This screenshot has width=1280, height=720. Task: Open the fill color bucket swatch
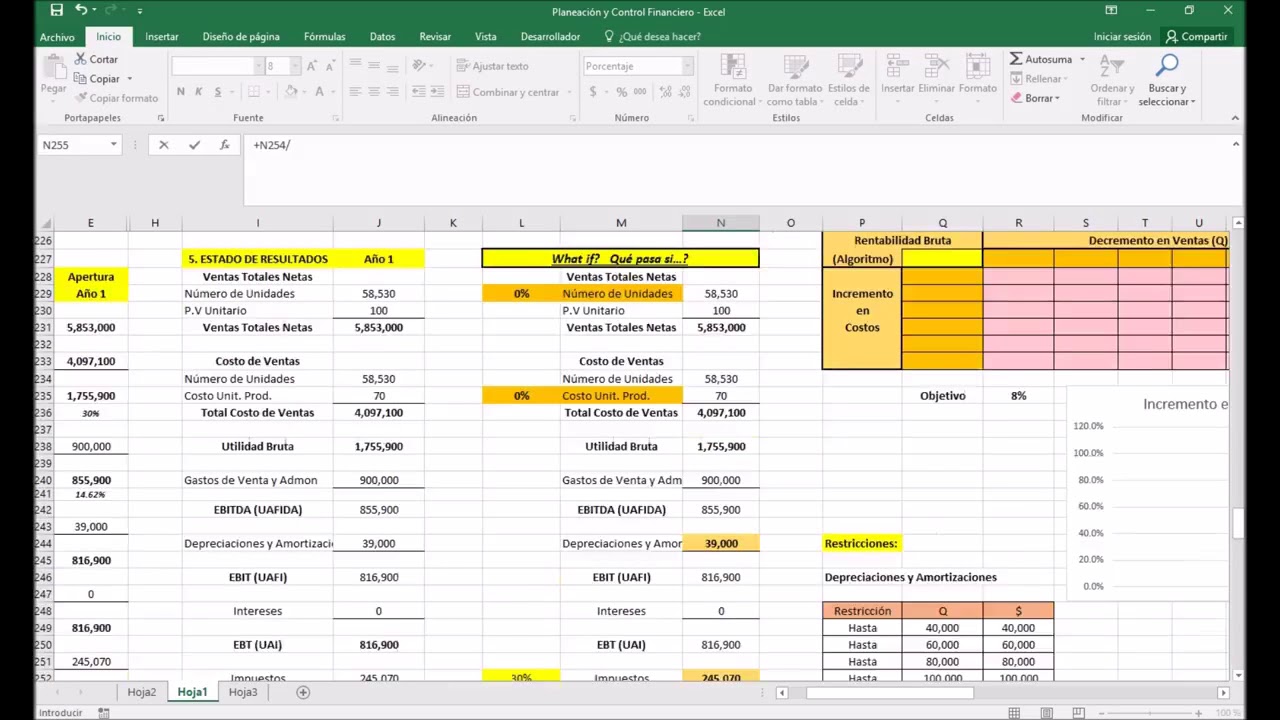click(x=290, y=92)
